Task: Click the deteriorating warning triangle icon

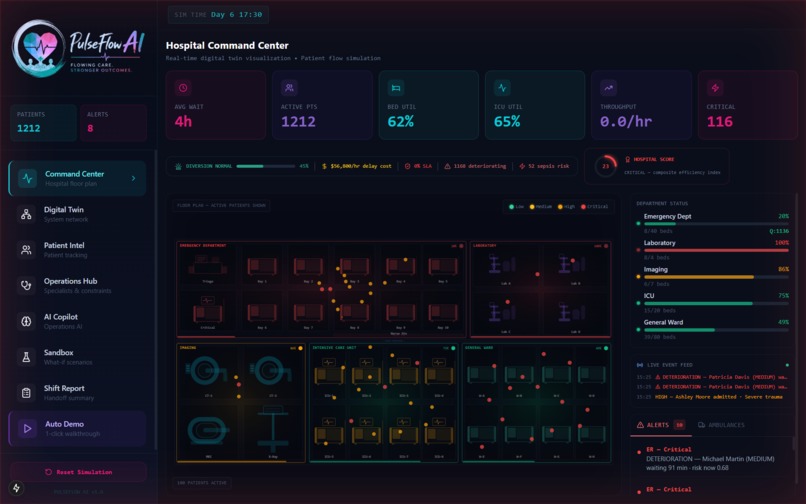Action: click(447, 167)
